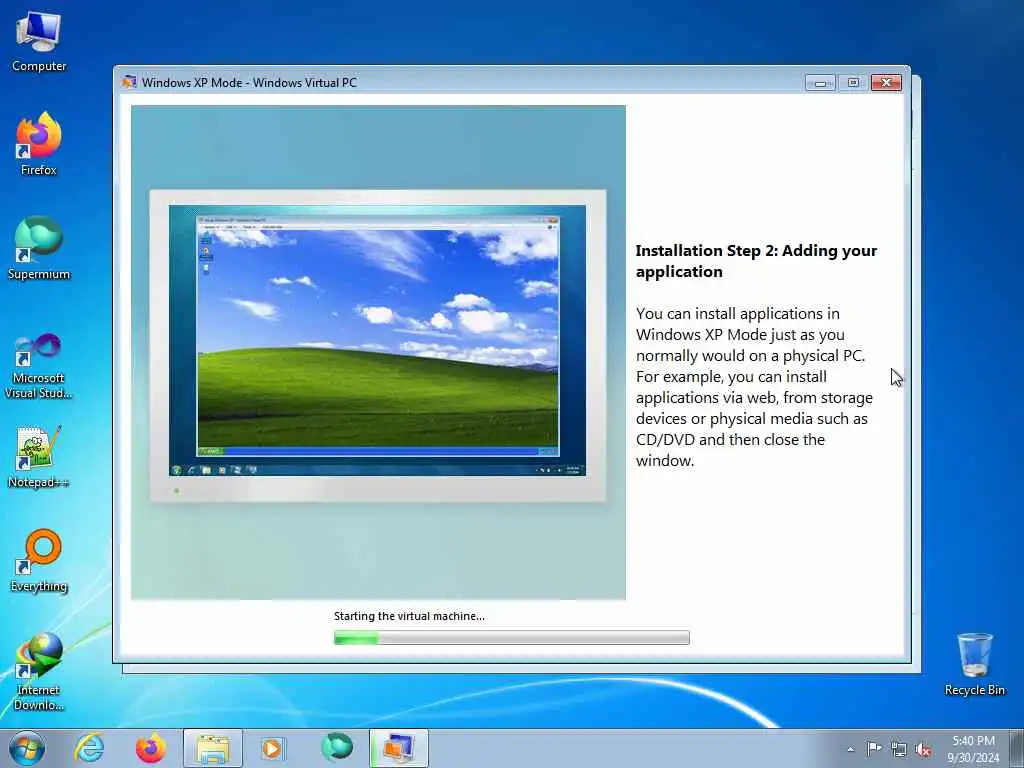Click the virtual machine startup progress bar
Image resolution: width=1024 pixels, height=768 pixels.
[x=511, y=637]
